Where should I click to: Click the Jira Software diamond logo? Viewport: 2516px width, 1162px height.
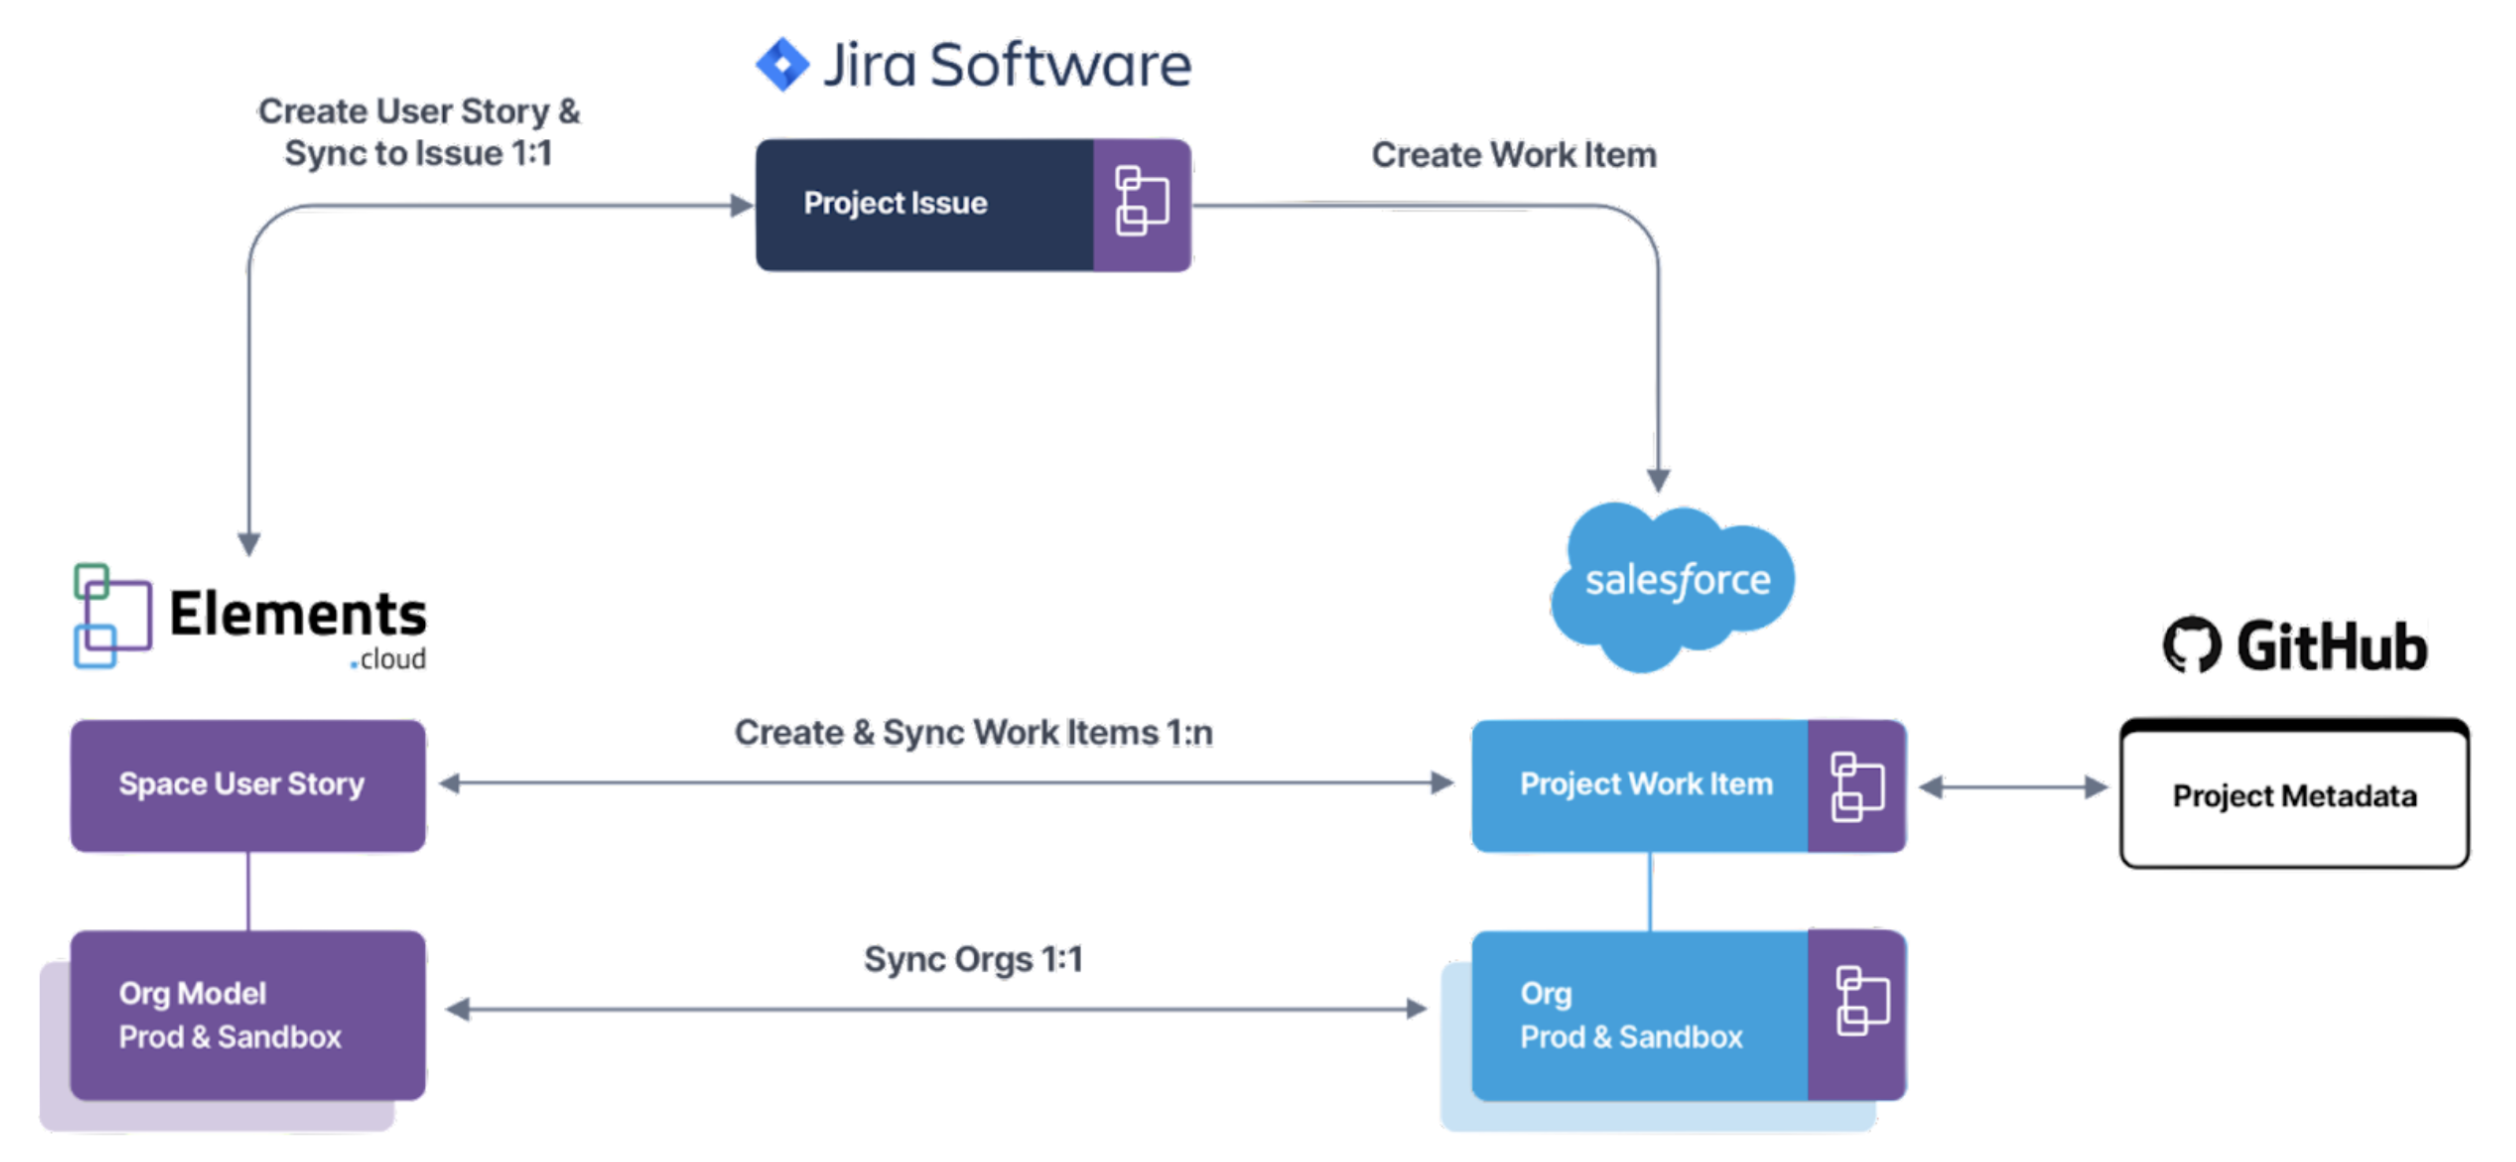tap(782, 65)
